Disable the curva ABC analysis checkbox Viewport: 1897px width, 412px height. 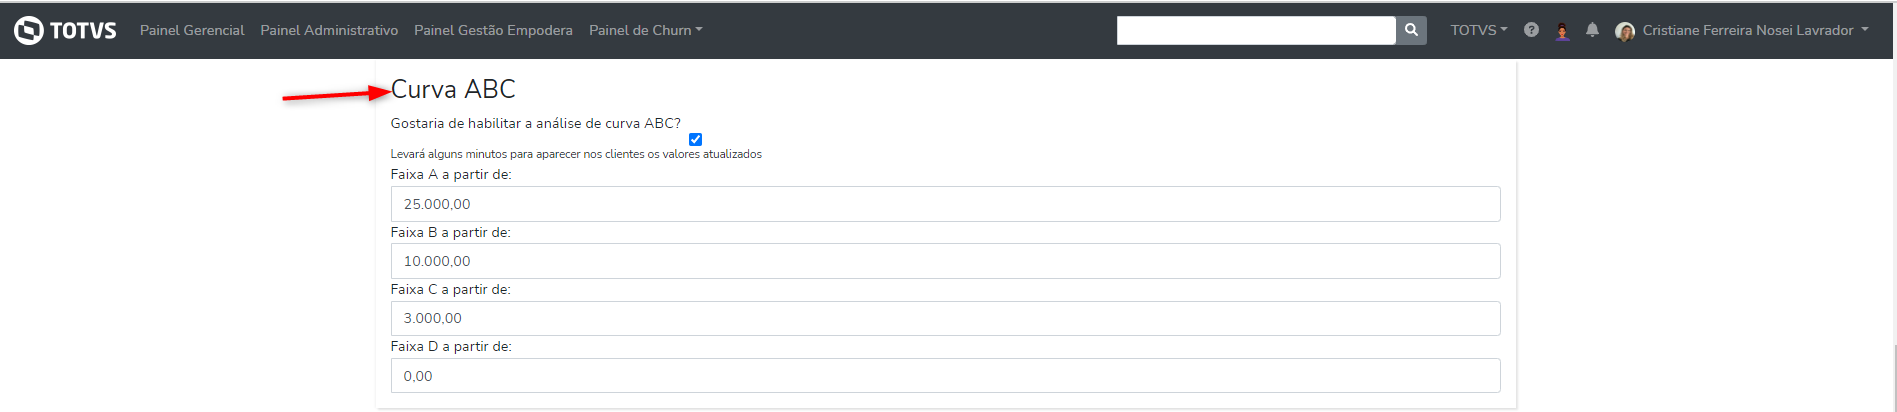695,139
